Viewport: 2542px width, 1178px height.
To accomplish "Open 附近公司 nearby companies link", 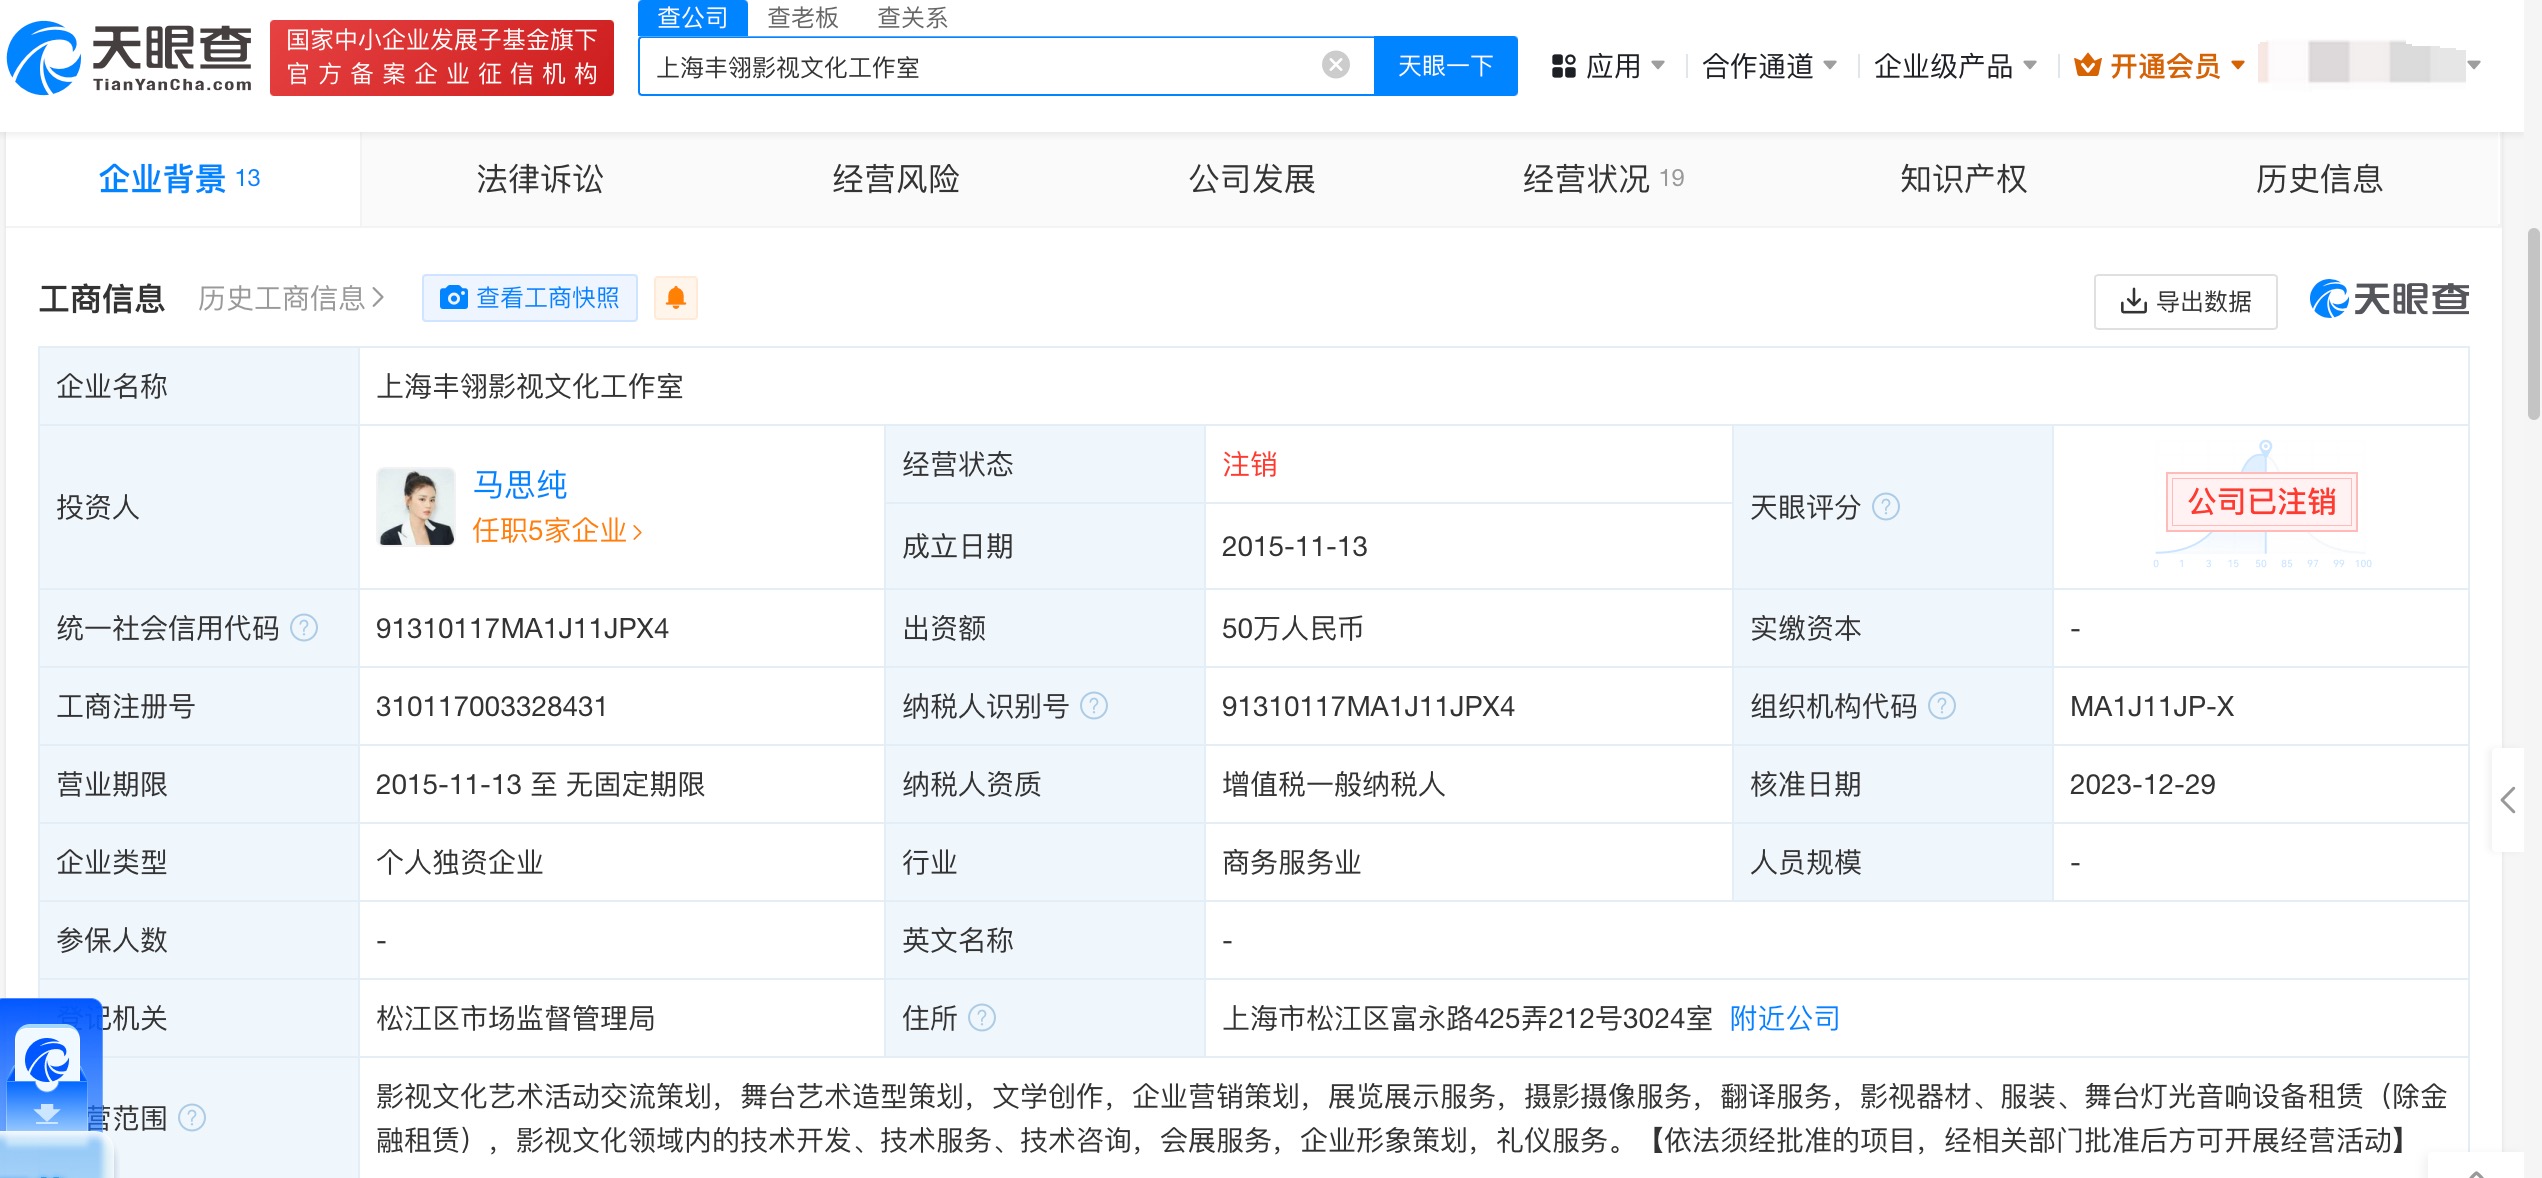I will pos(1785,1018).
